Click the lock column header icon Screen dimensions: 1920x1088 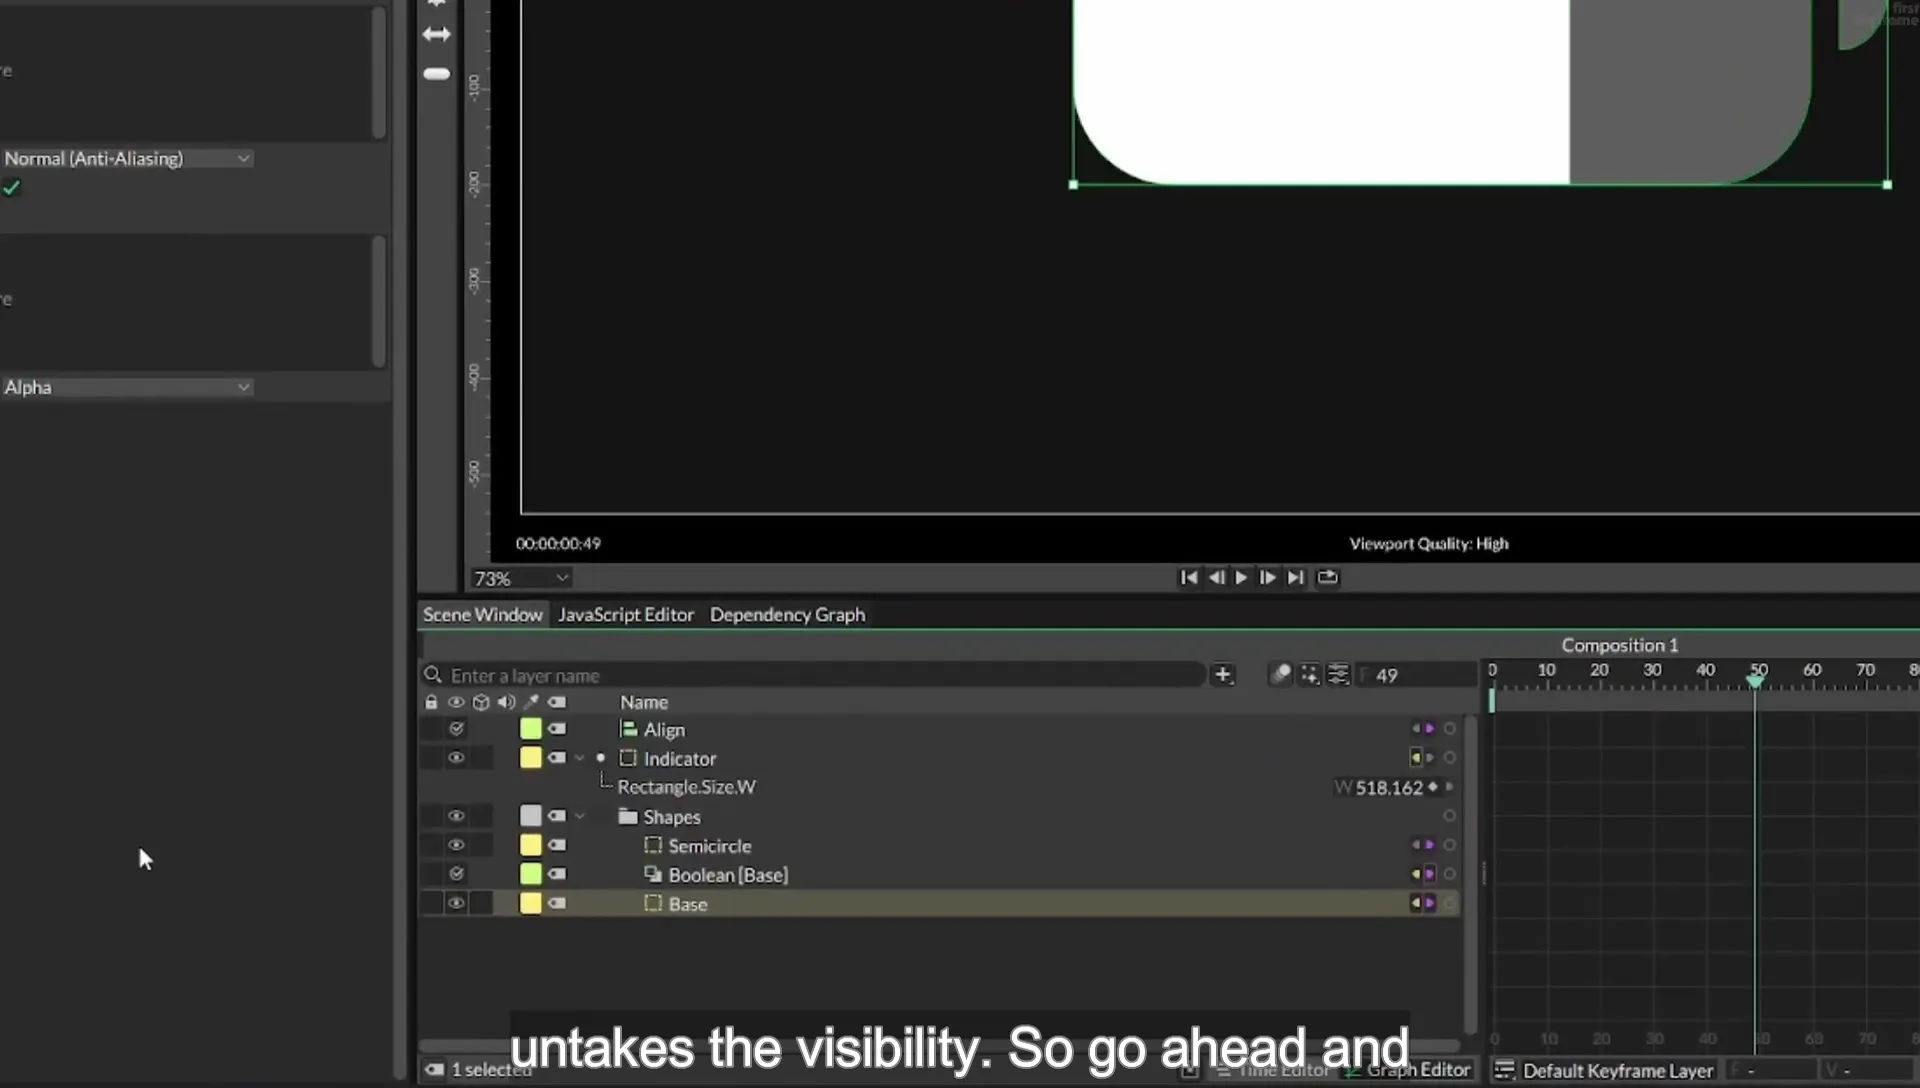pyautogui.click(x=431, y=703)
